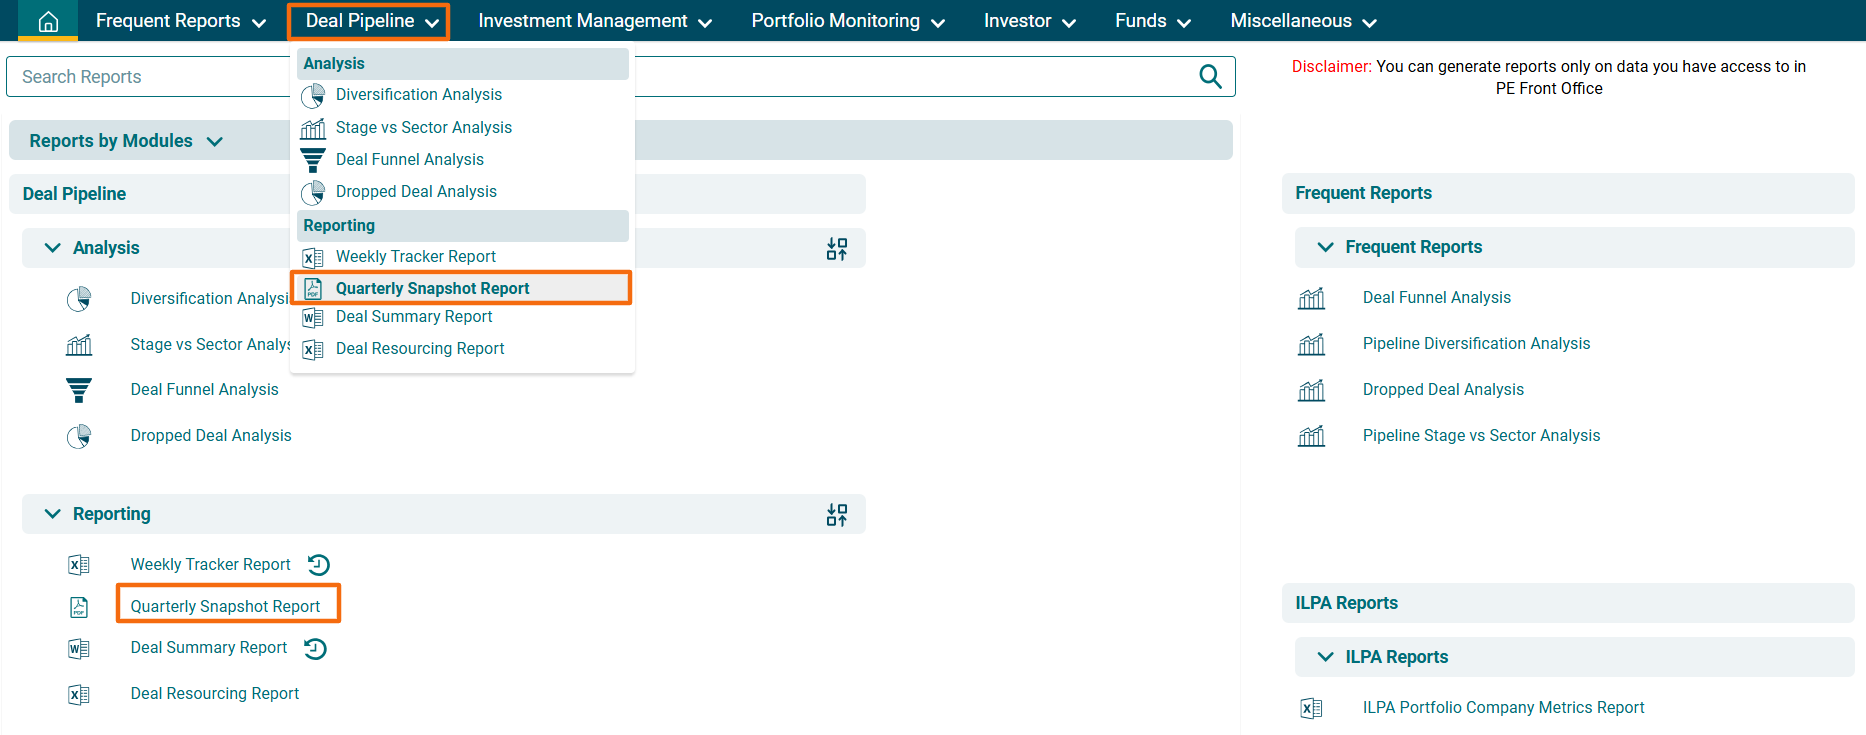This screenshot has height=735, width=1866.
Task: Open the Portfolio Monitoring menu
Action: [847, 21]
